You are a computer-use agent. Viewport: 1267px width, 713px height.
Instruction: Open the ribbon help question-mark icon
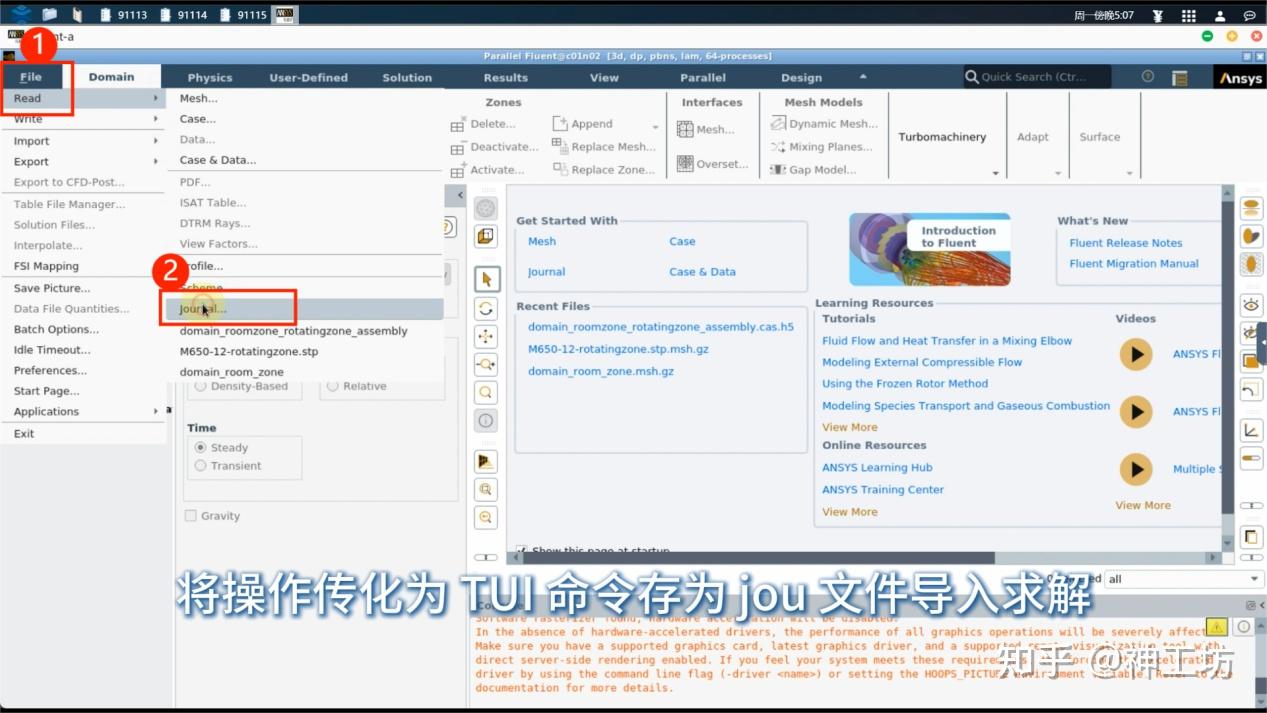coord(1148,77)
